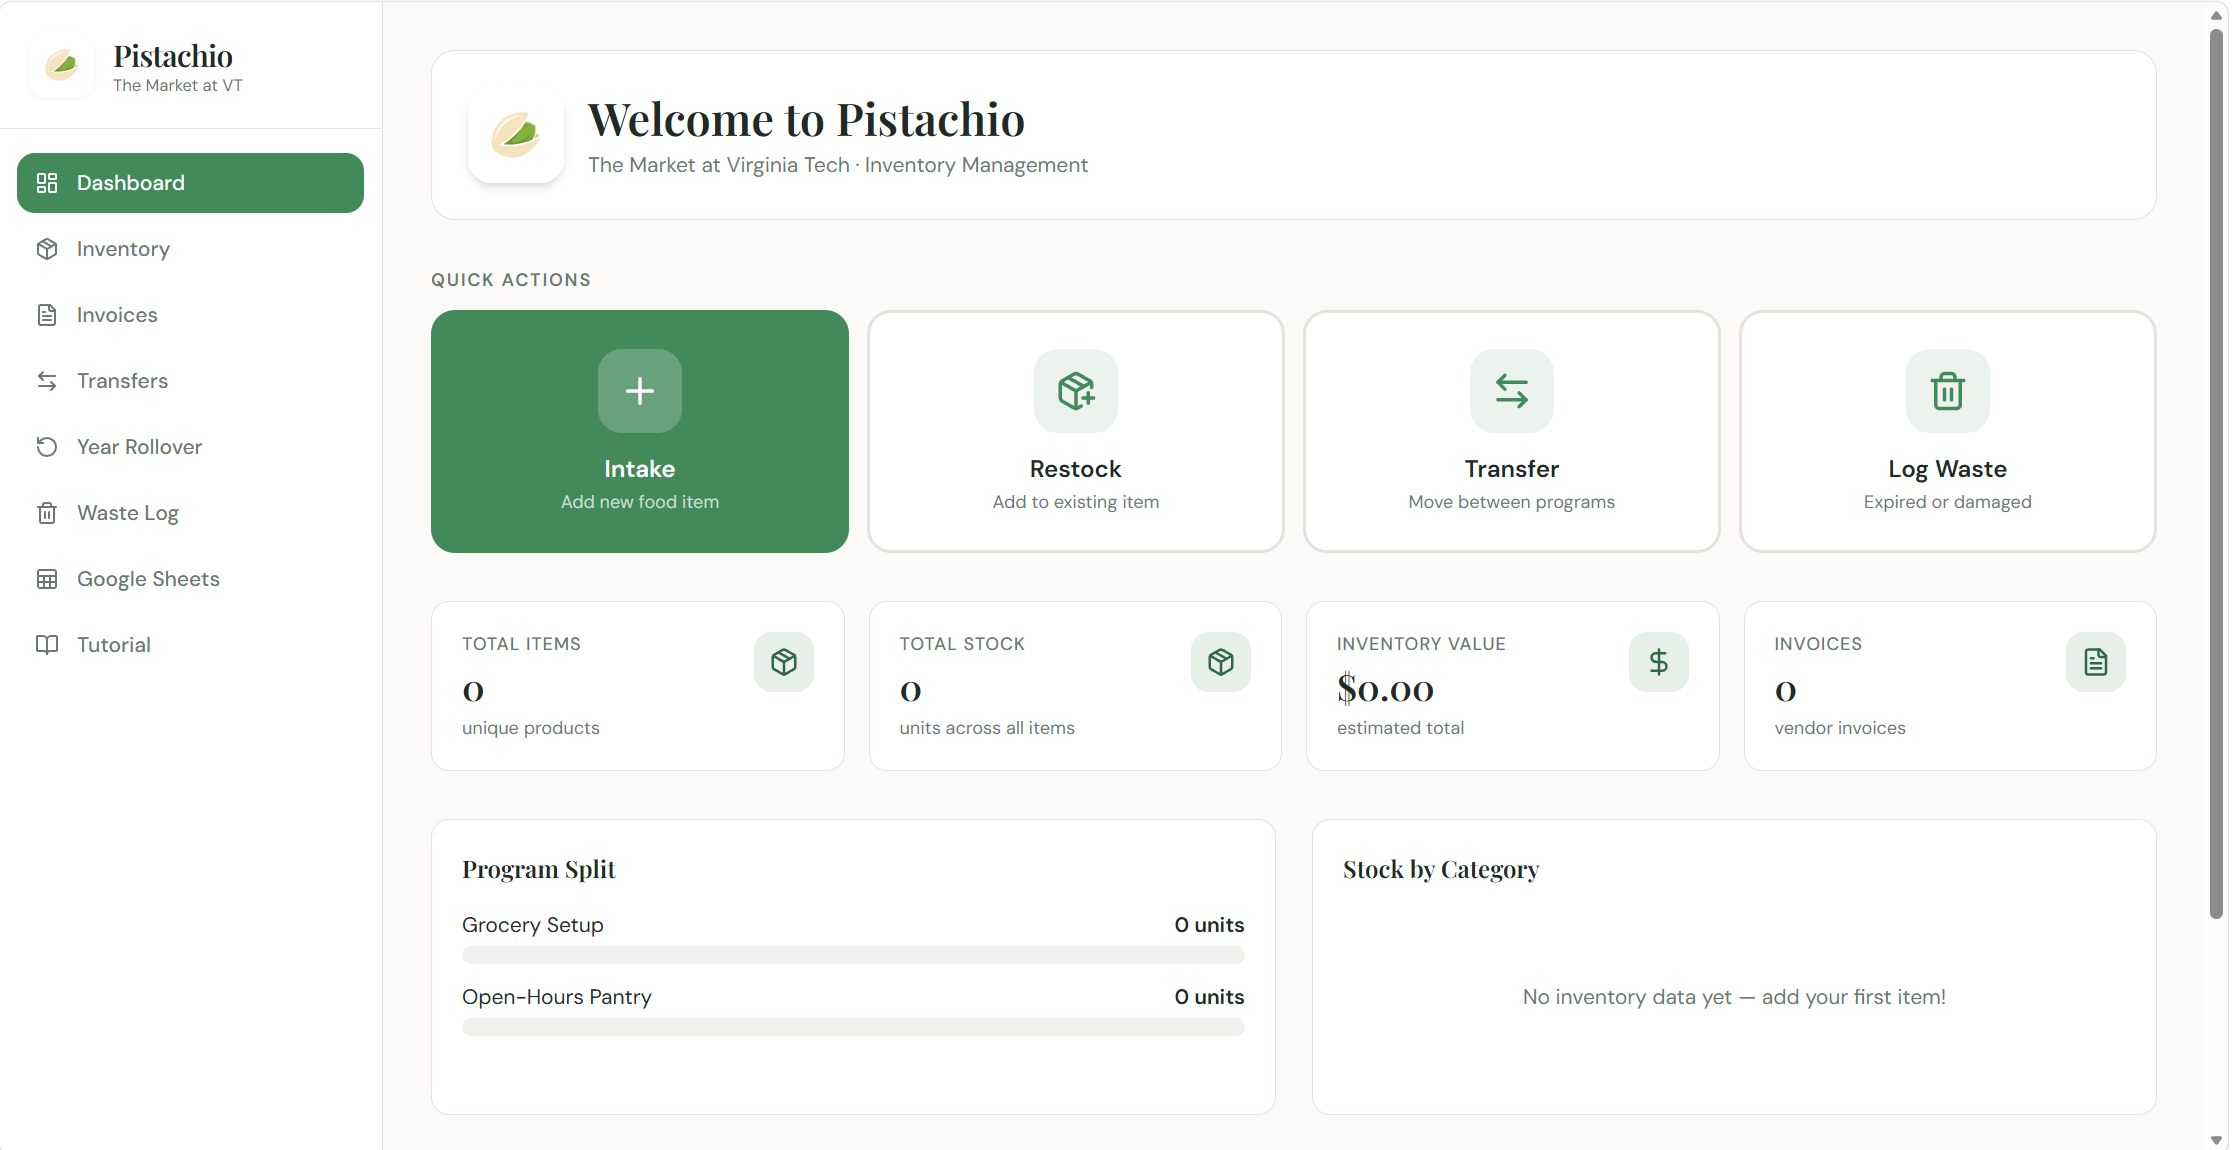Open the Transfers page
The width and height of the screenshot is (2232, 1150).
tap(122, 381)
